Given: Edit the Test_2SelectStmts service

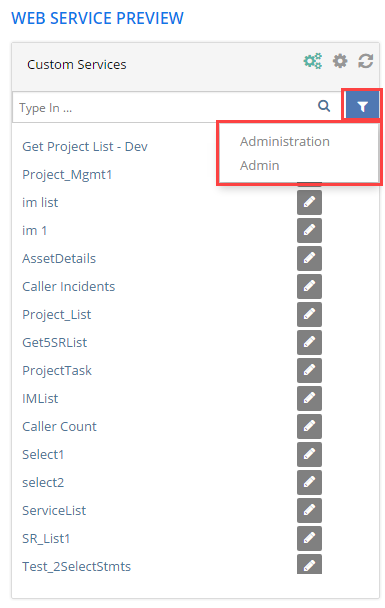Looking at the screenshot, I should point(309,564).
